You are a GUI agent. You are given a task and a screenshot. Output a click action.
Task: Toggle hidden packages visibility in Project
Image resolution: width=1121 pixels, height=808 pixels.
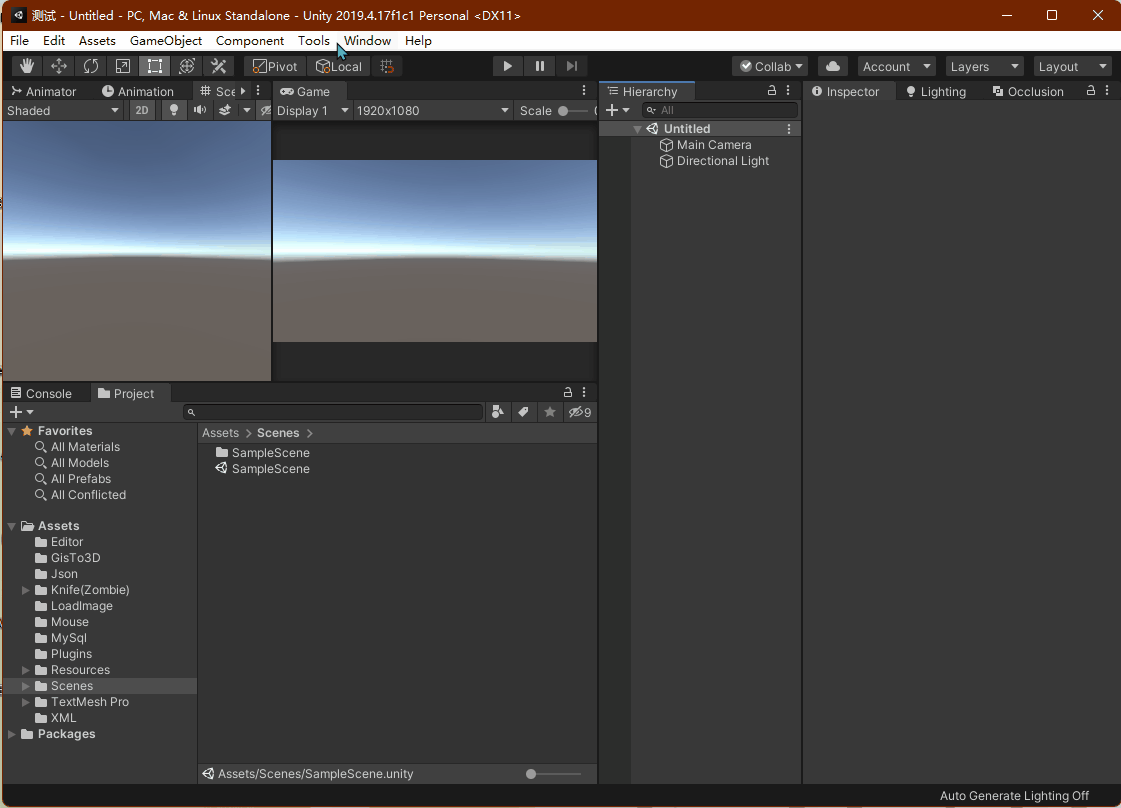pos(580,412)
